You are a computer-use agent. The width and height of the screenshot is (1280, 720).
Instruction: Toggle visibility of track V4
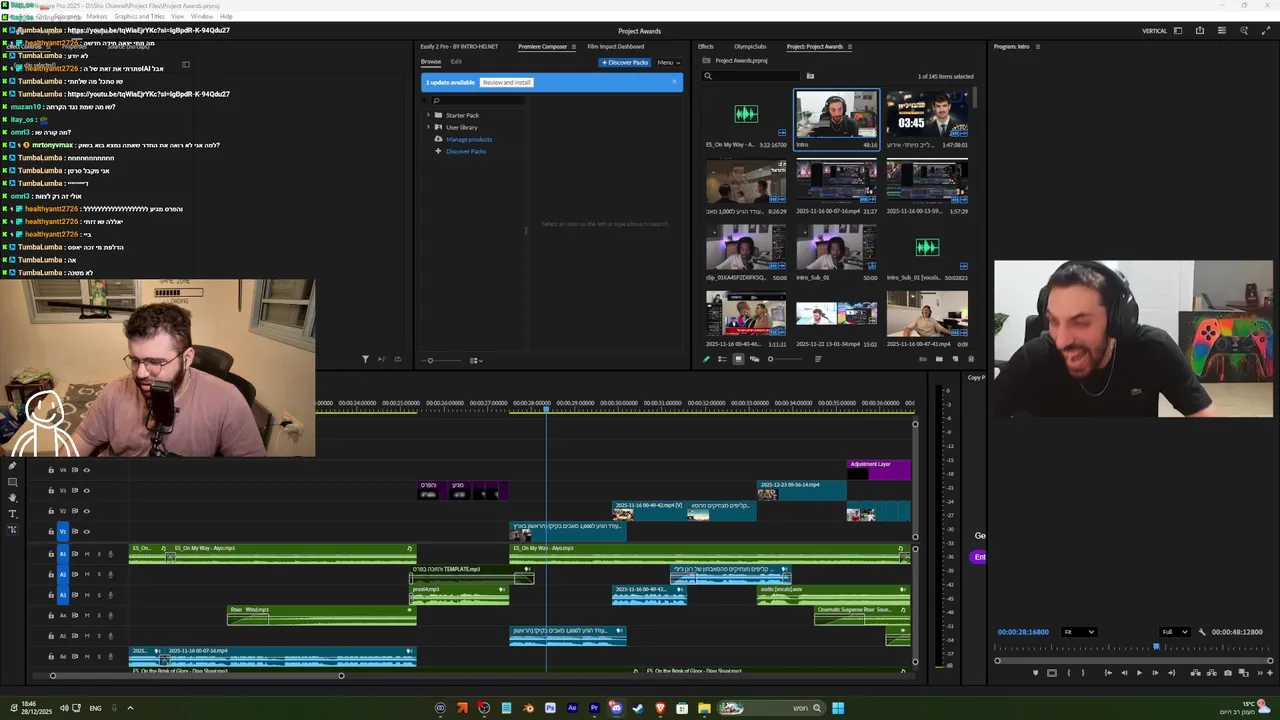(x=87, y=470)
